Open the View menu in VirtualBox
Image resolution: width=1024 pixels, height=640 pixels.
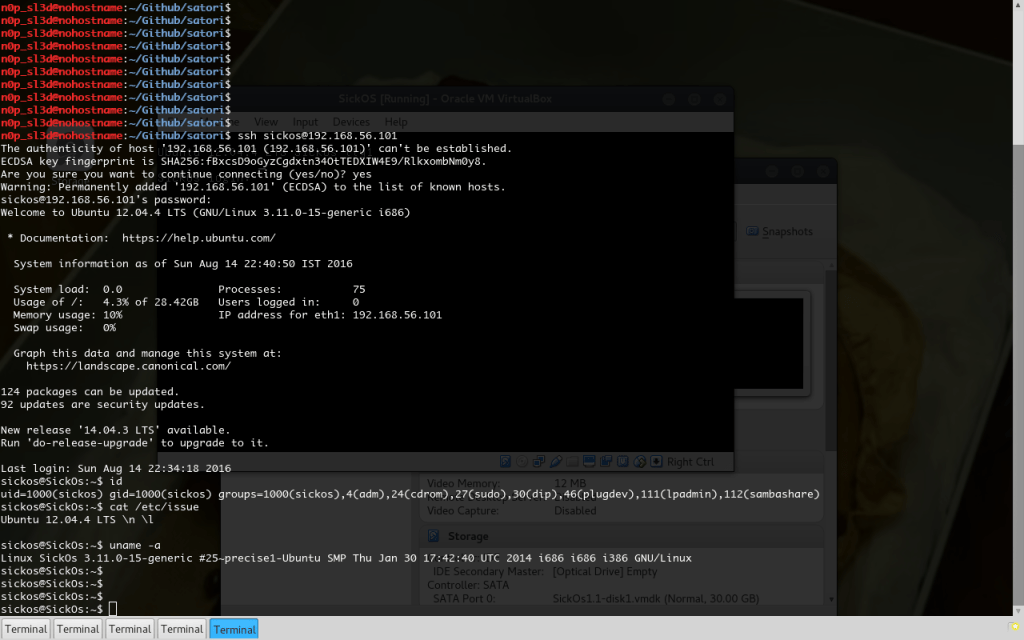click(x=266, y=121)
